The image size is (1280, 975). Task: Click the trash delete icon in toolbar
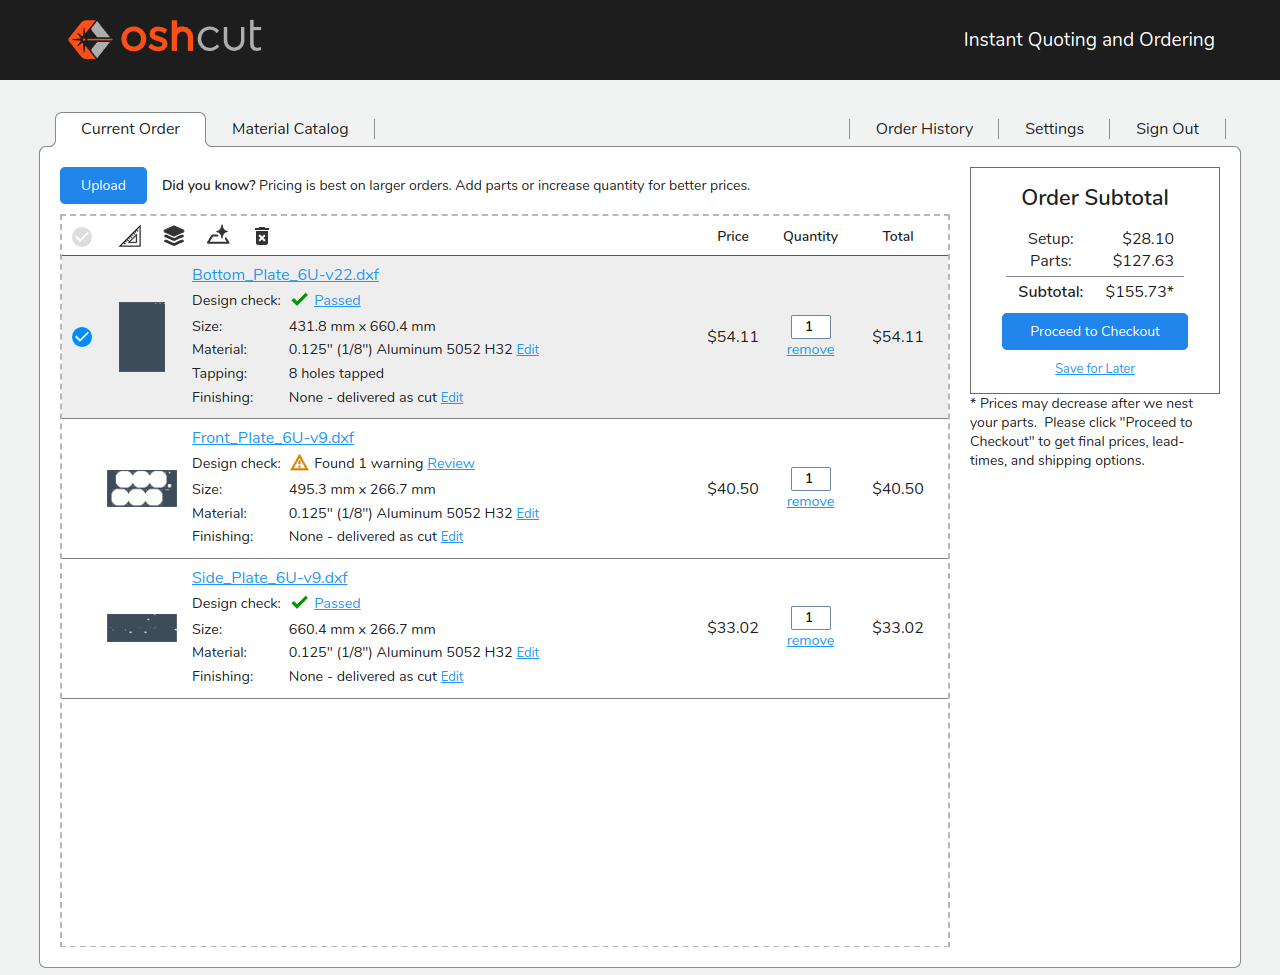point(262,236)
